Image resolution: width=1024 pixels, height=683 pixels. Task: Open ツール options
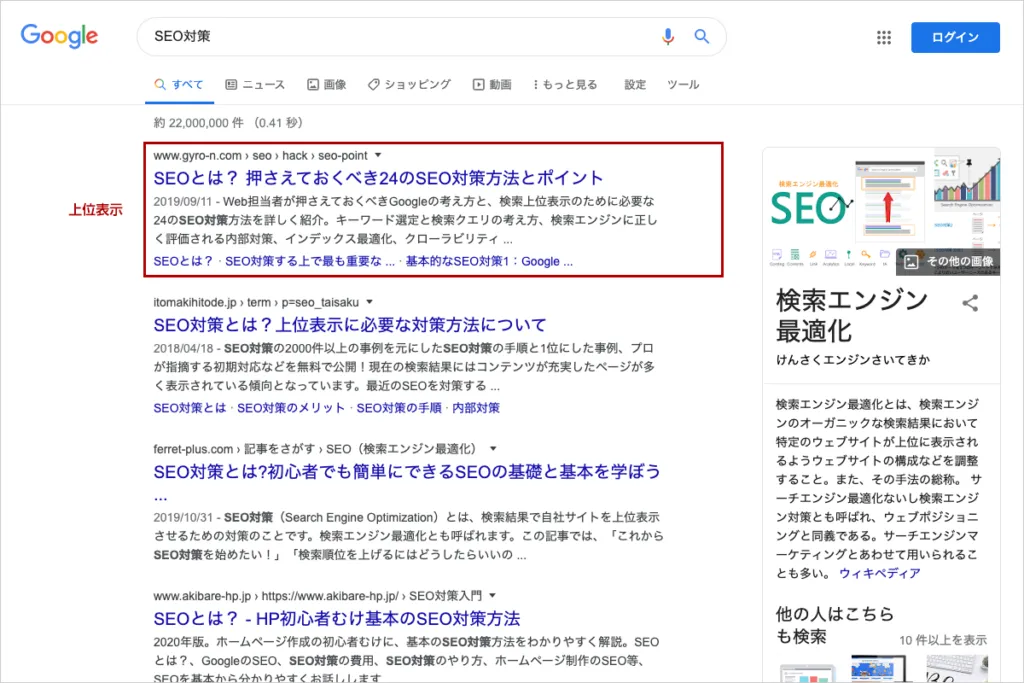point(683,85)
